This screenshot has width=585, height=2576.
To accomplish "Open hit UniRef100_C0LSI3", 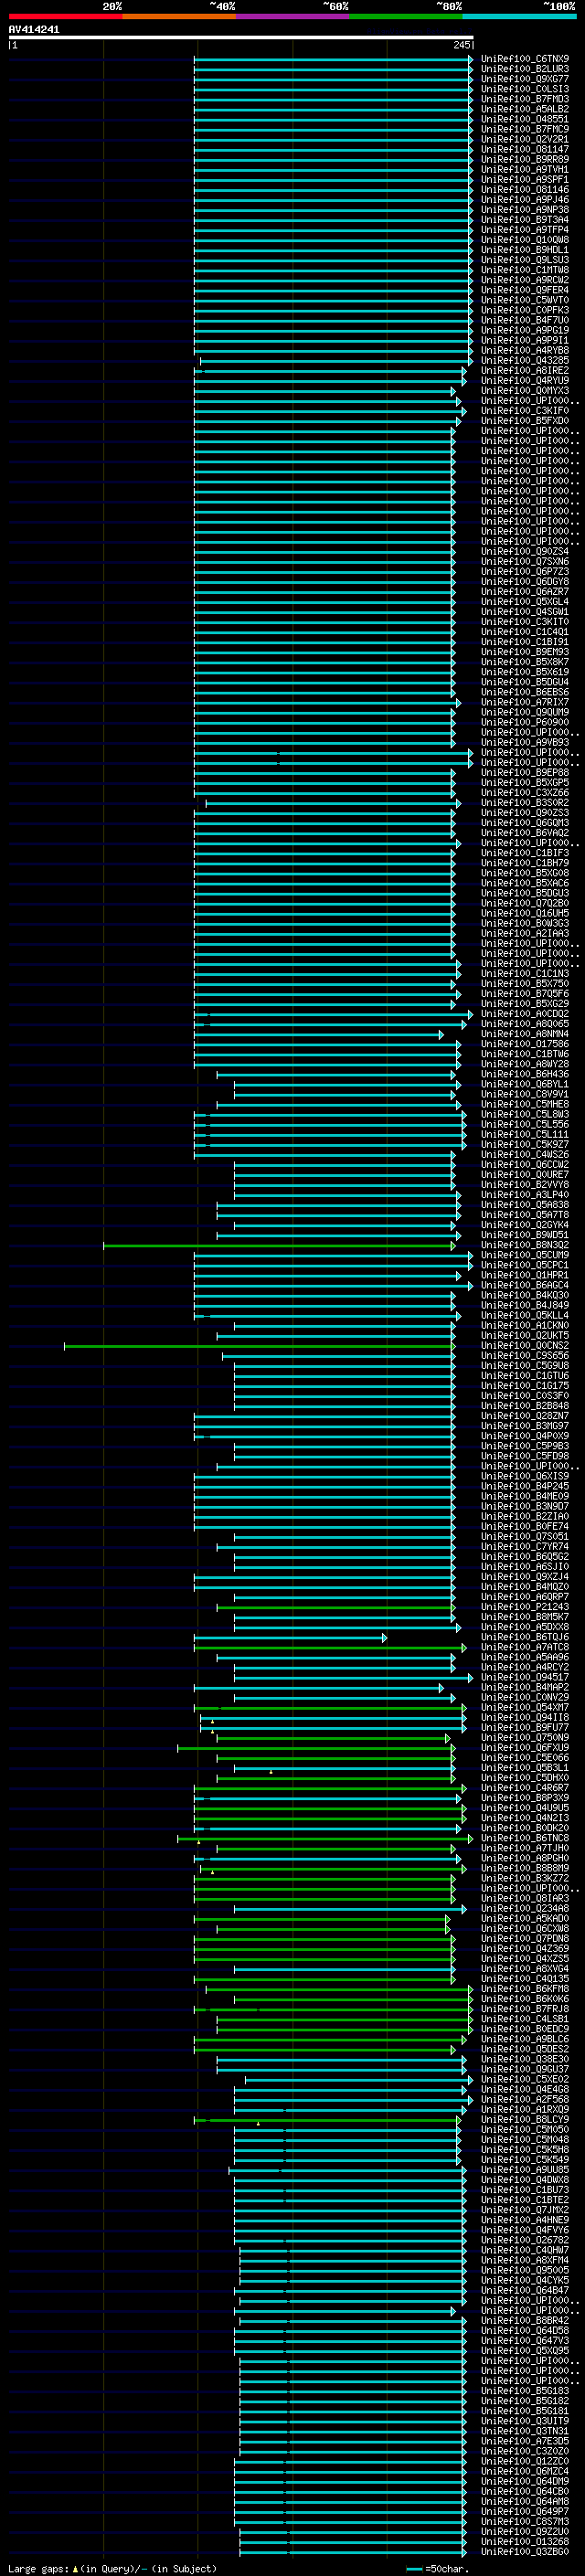I will pyautogui.click(x=525, y=89).
